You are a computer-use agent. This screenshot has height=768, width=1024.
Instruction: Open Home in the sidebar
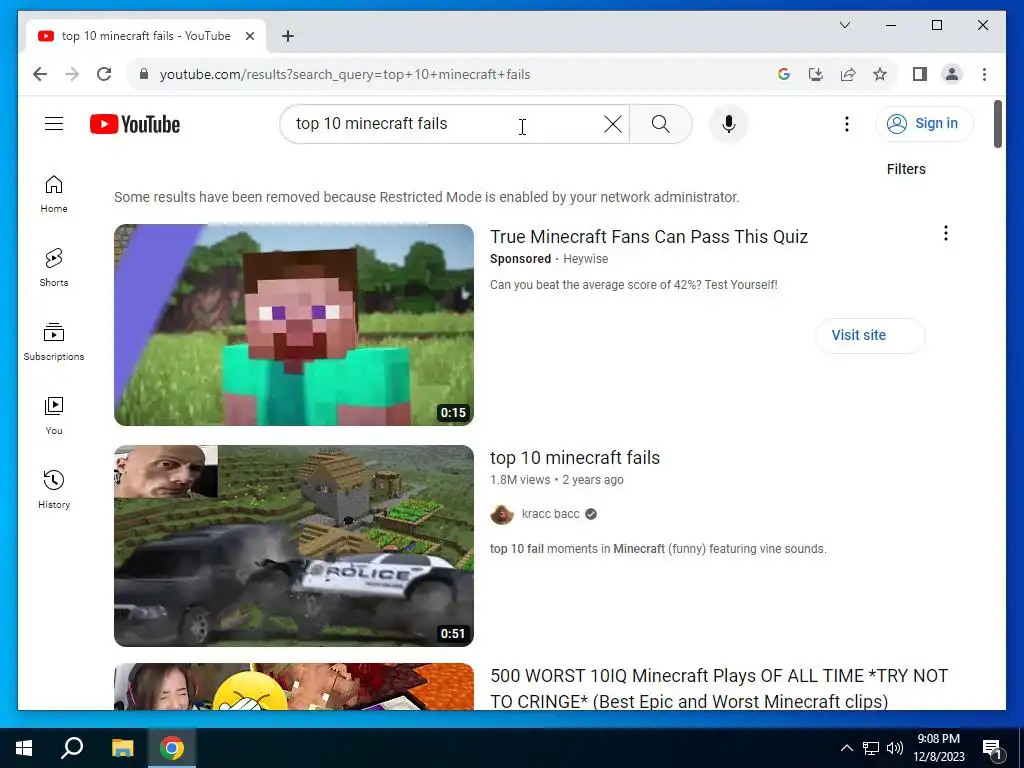[54, 194]
